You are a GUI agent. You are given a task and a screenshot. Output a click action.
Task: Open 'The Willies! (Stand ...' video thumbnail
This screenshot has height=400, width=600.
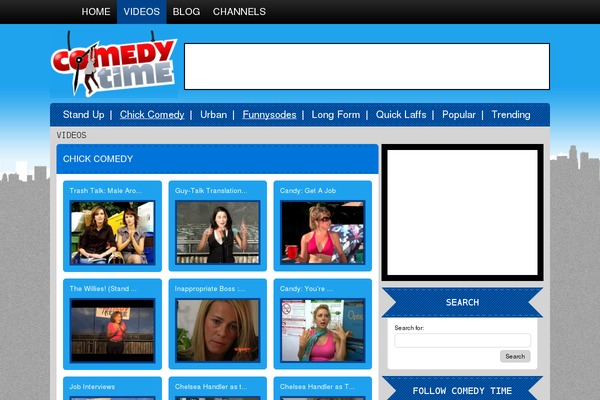(x=112, y=331)
